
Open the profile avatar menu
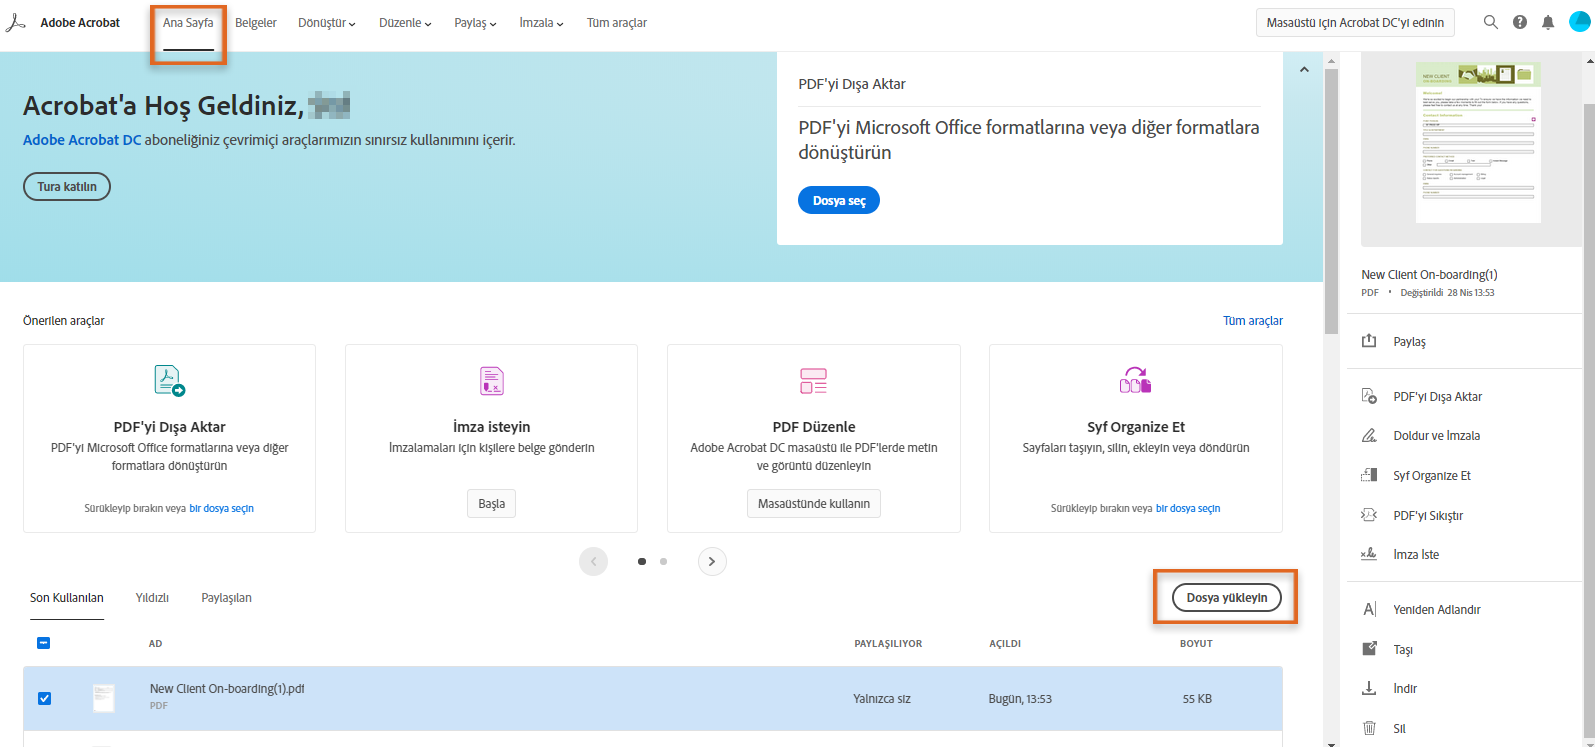coord(1579,22)
